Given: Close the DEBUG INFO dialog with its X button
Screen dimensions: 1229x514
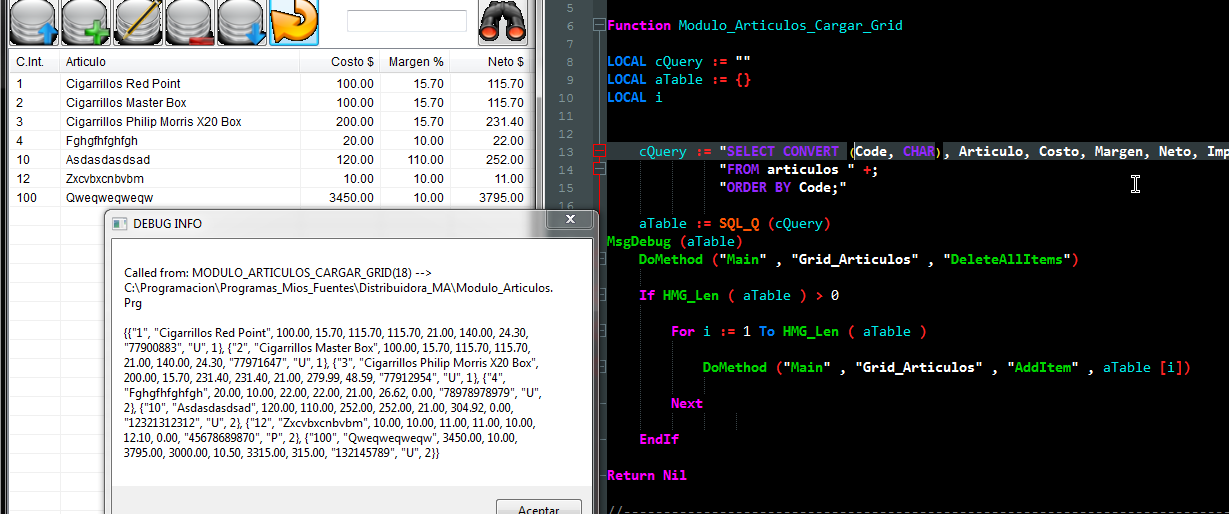Looking at the screenshot, I should [572, 219].
